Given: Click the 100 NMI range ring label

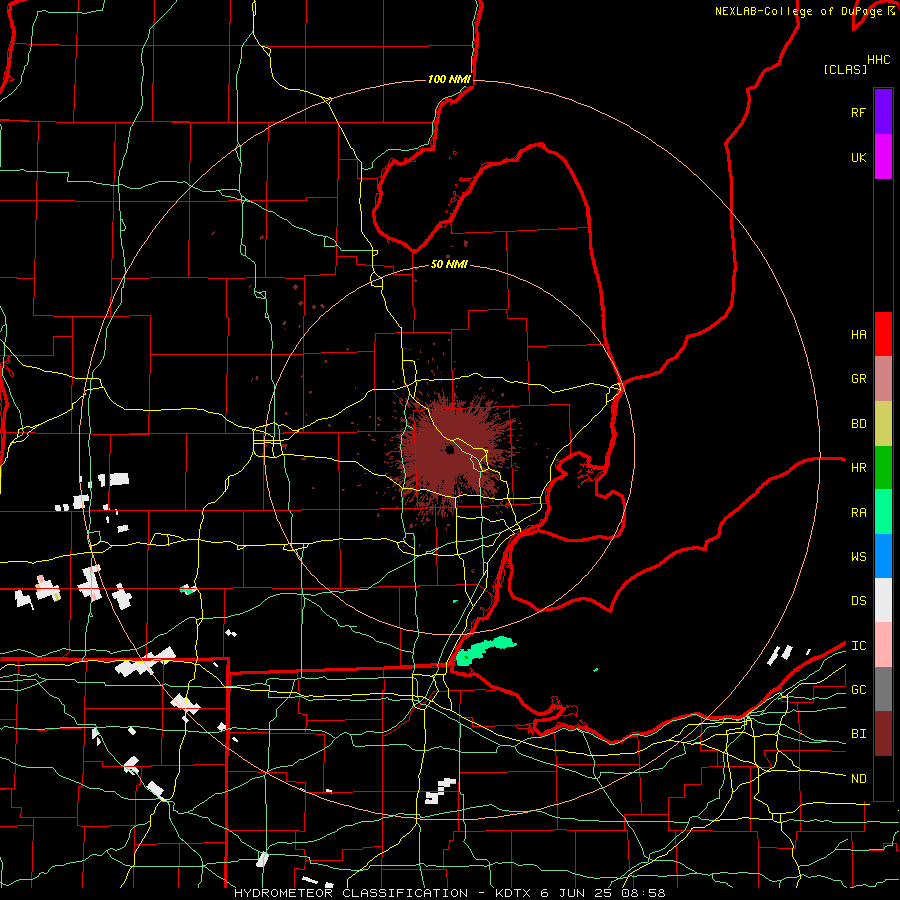Looking at the screenshot, I should (x=449, y=79).
